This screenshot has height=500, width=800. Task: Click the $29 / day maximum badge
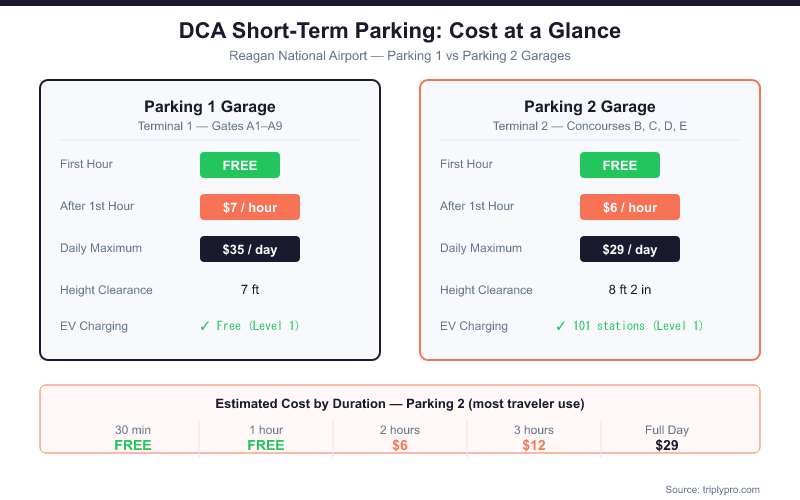(x=630, y=249)
